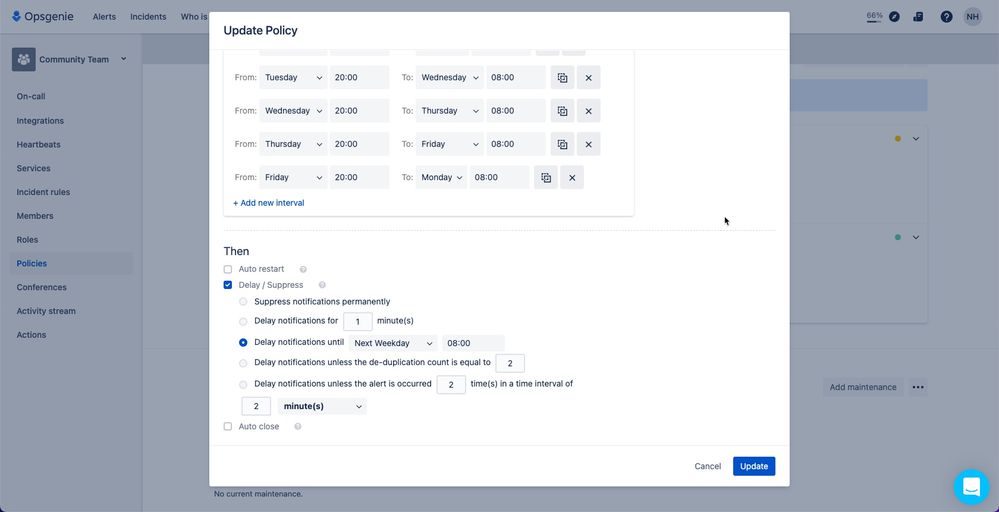Duplicate the Friday to Monday interval
This screenshot has width=999, height=512.
pyautogui.click(x=546, y=178)
